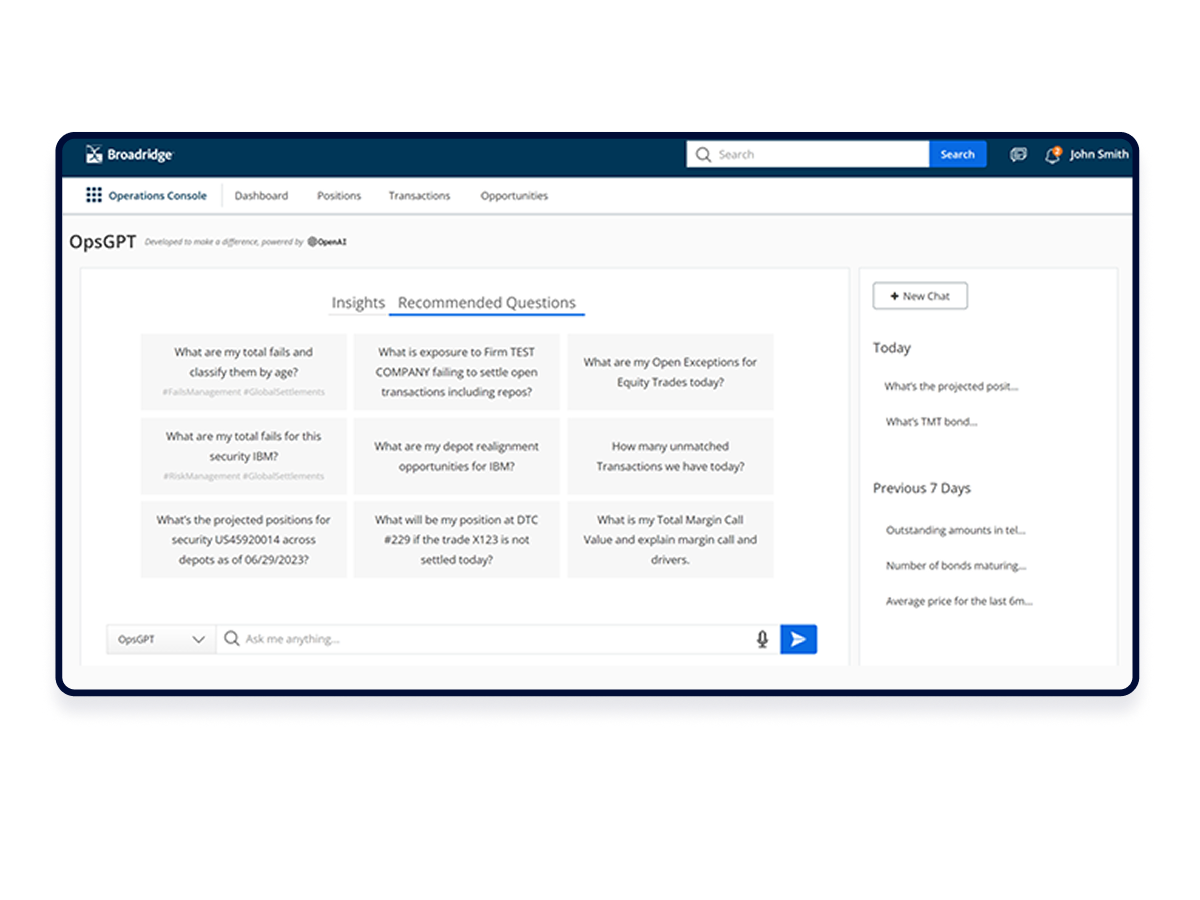
Task: Select the Recommended Questions tab
Action: click(487, 302)
